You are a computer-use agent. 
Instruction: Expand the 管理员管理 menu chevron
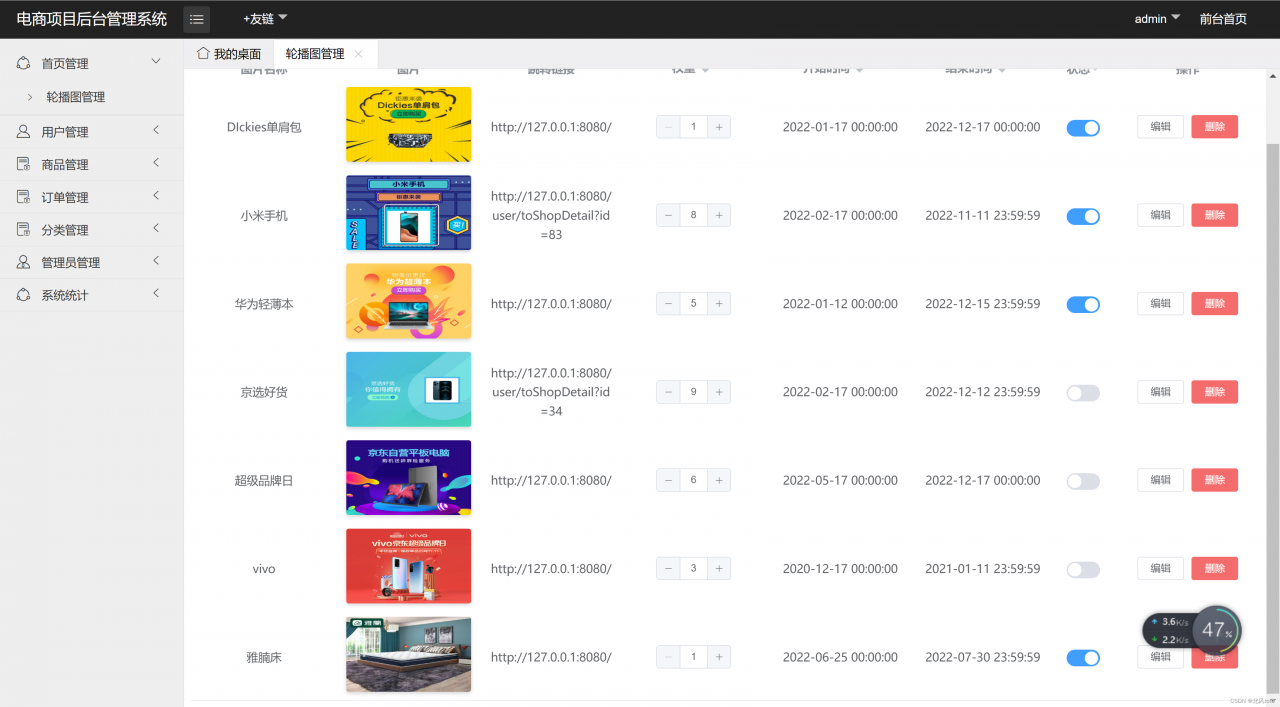pos(156,261)
